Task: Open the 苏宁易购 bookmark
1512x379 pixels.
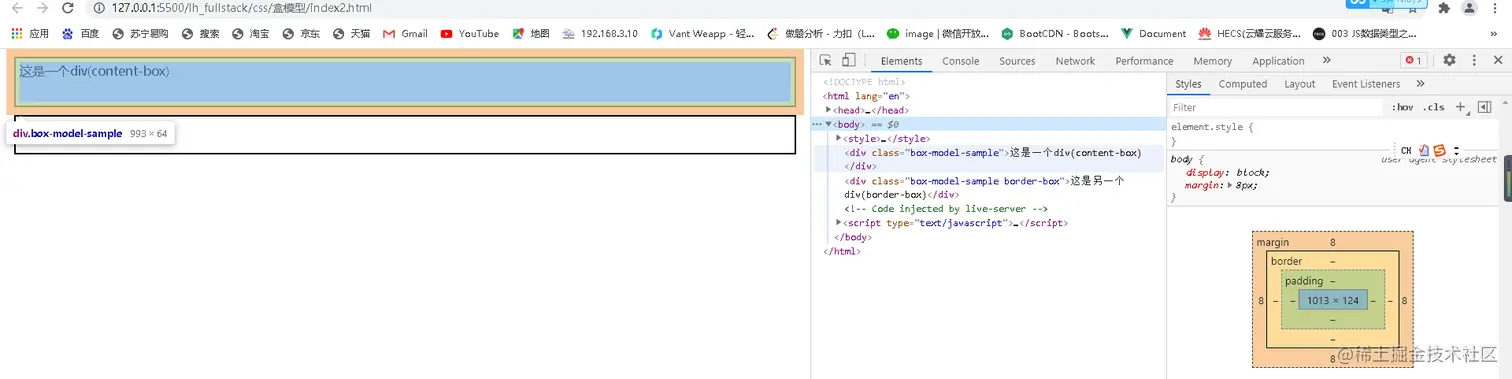Action: 139,33
